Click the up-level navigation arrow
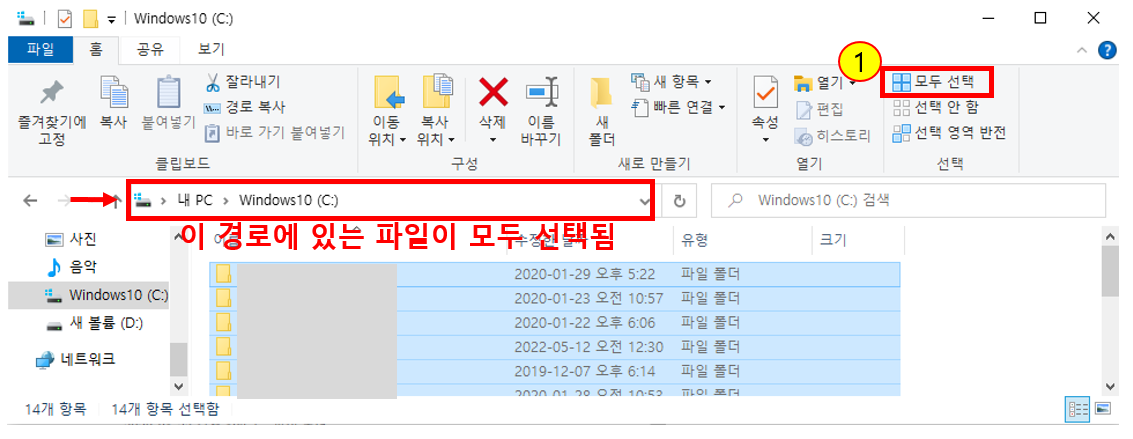 115,201
